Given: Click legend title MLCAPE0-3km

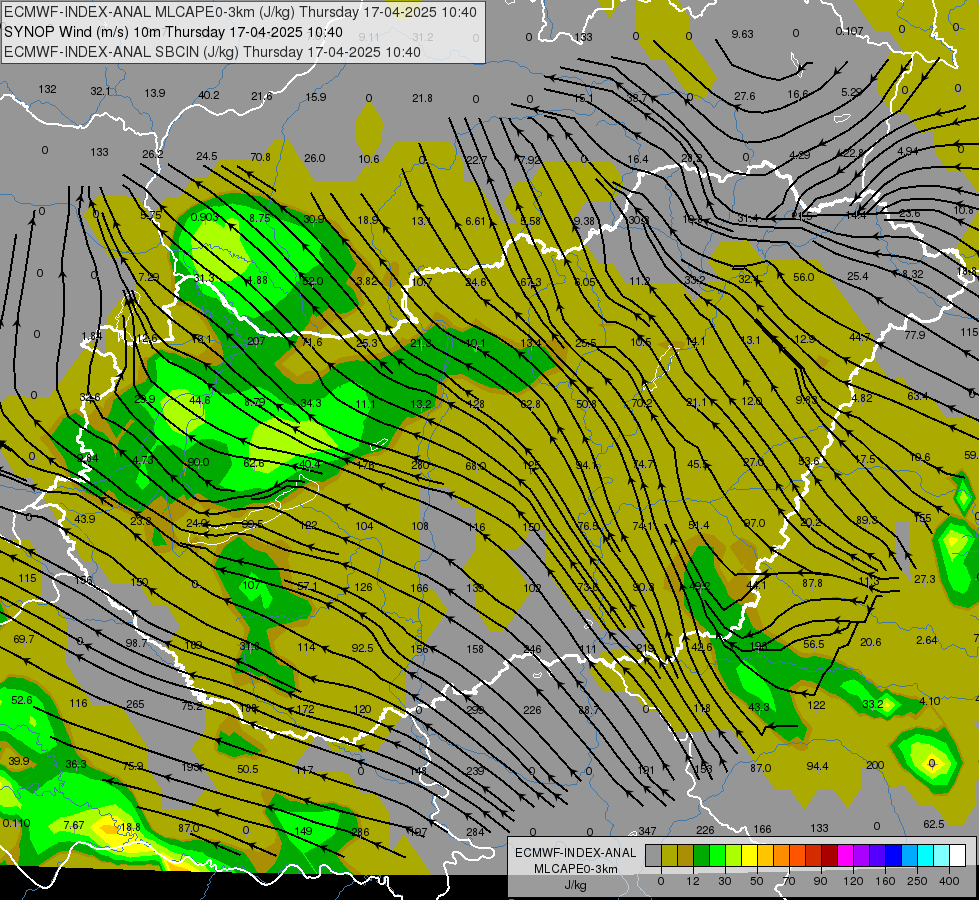Looking at the screenshot, I should click(575, 869).
